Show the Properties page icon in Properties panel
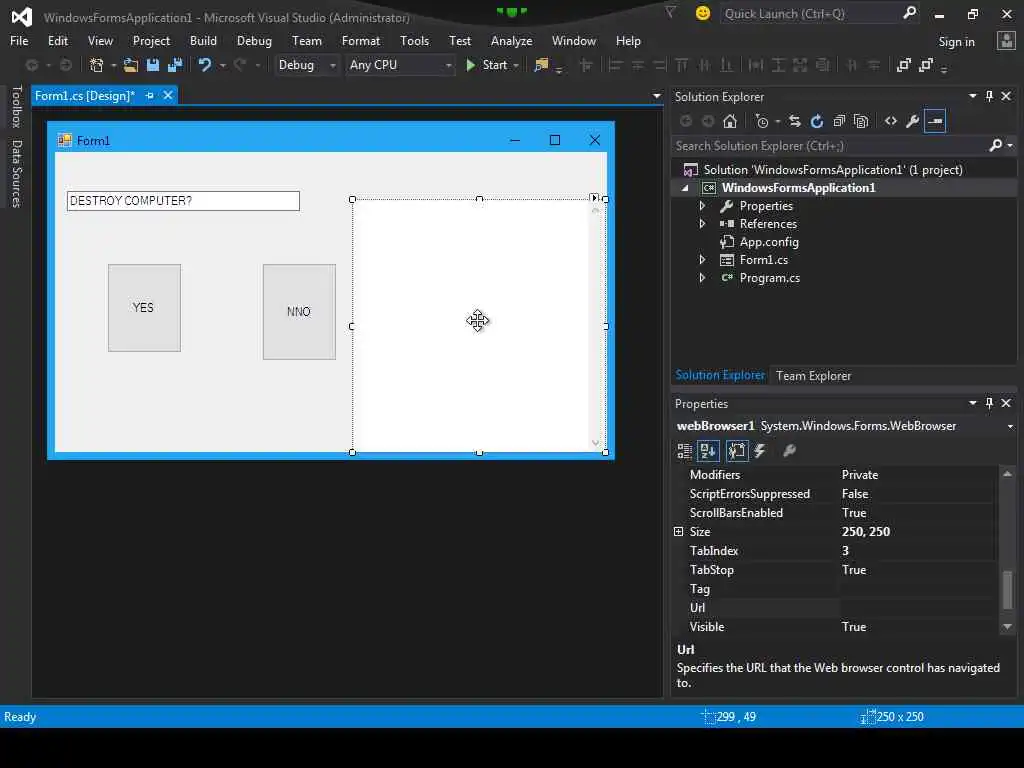Image resolution: width=1024 pixels, height=768 pixels. pos(737,451)
